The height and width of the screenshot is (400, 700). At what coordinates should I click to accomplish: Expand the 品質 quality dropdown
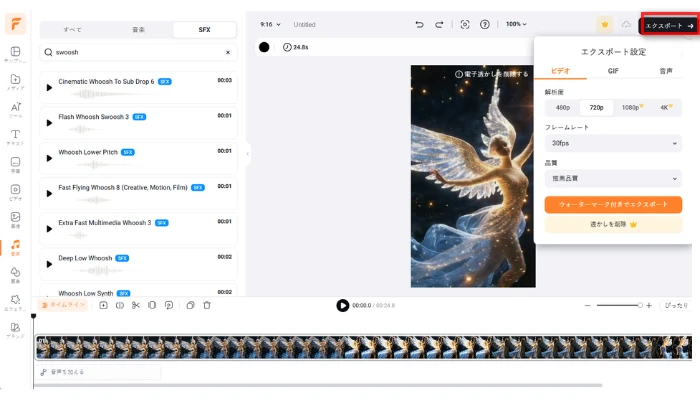(613, 178)
